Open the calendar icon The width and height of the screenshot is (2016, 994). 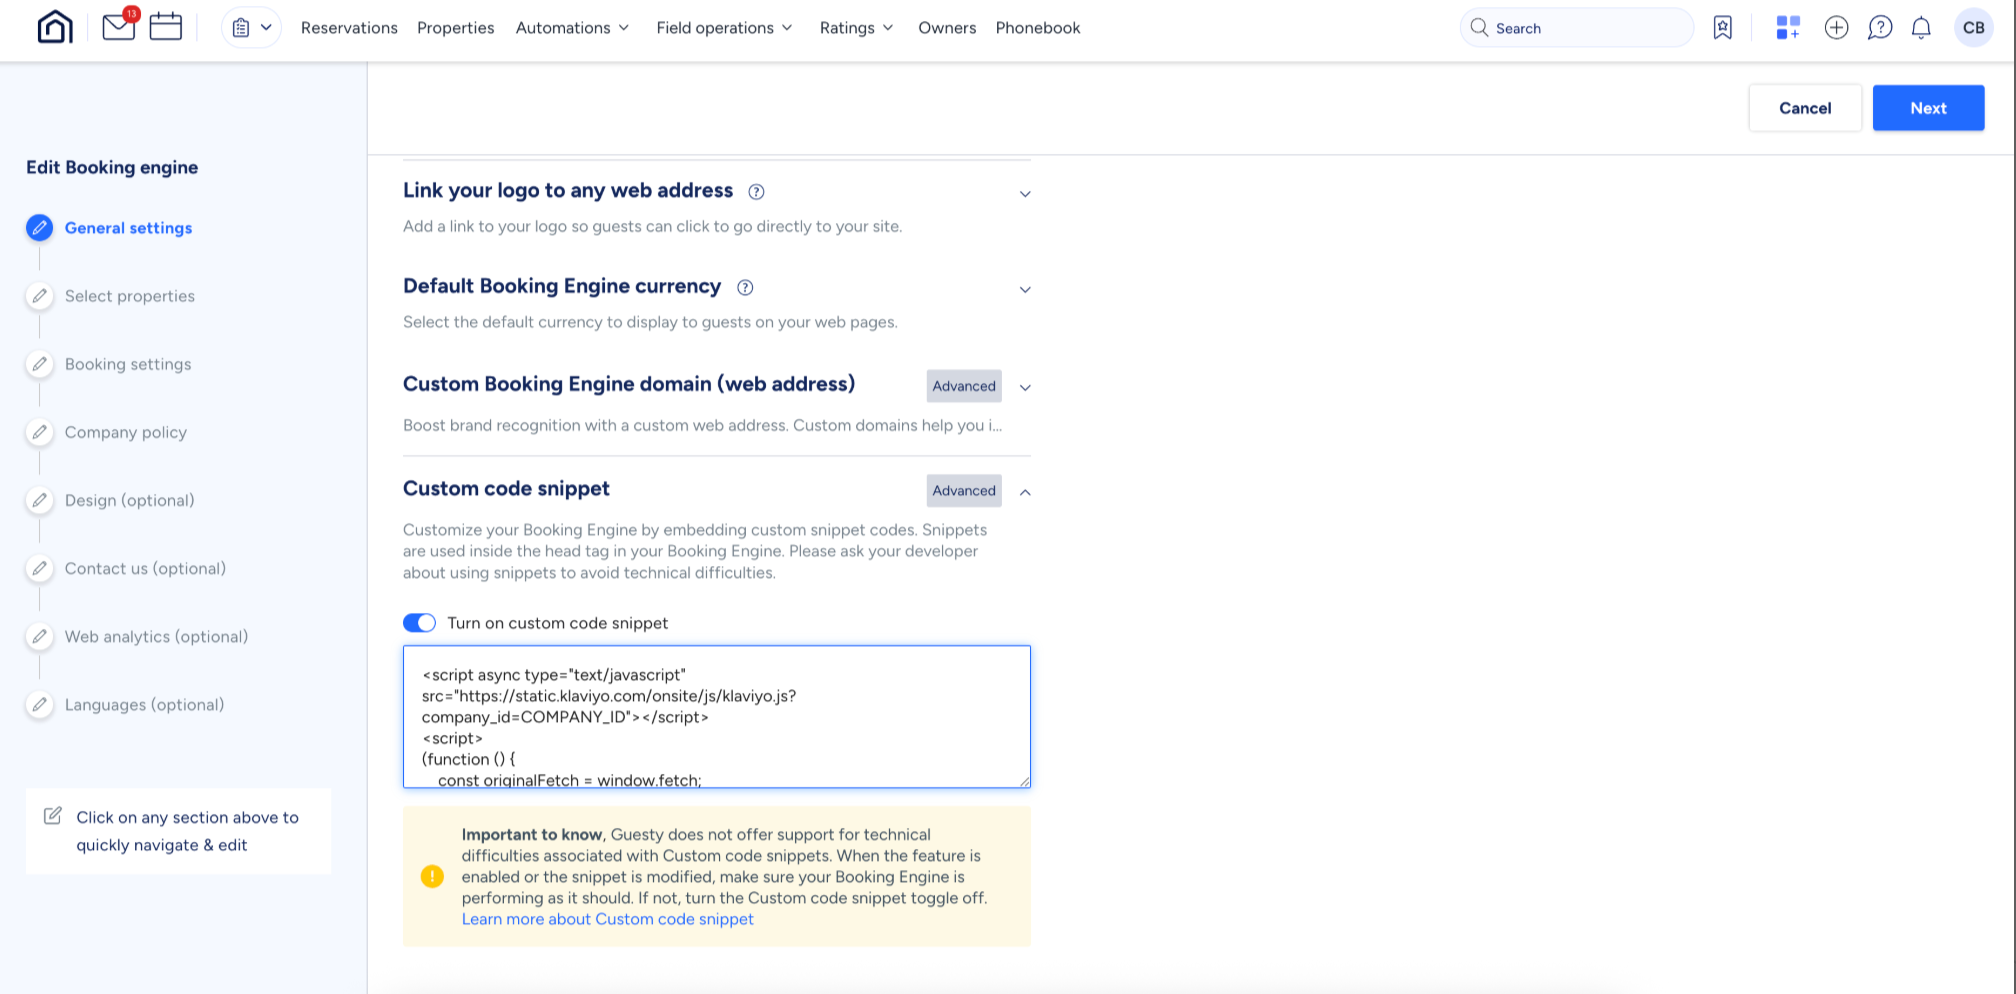click(165, 27)
